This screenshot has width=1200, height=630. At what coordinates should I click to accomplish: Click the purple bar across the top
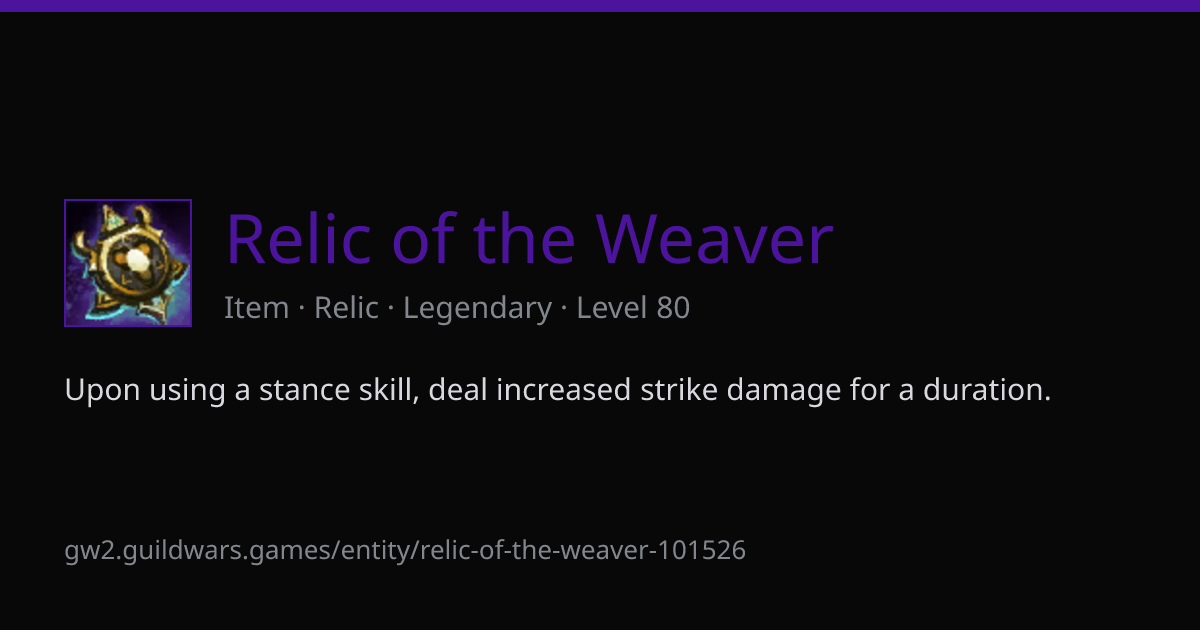600,5
